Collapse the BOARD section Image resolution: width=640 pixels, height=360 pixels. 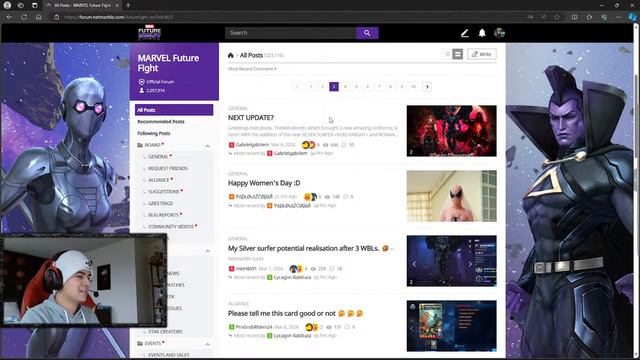coord(207,146)
